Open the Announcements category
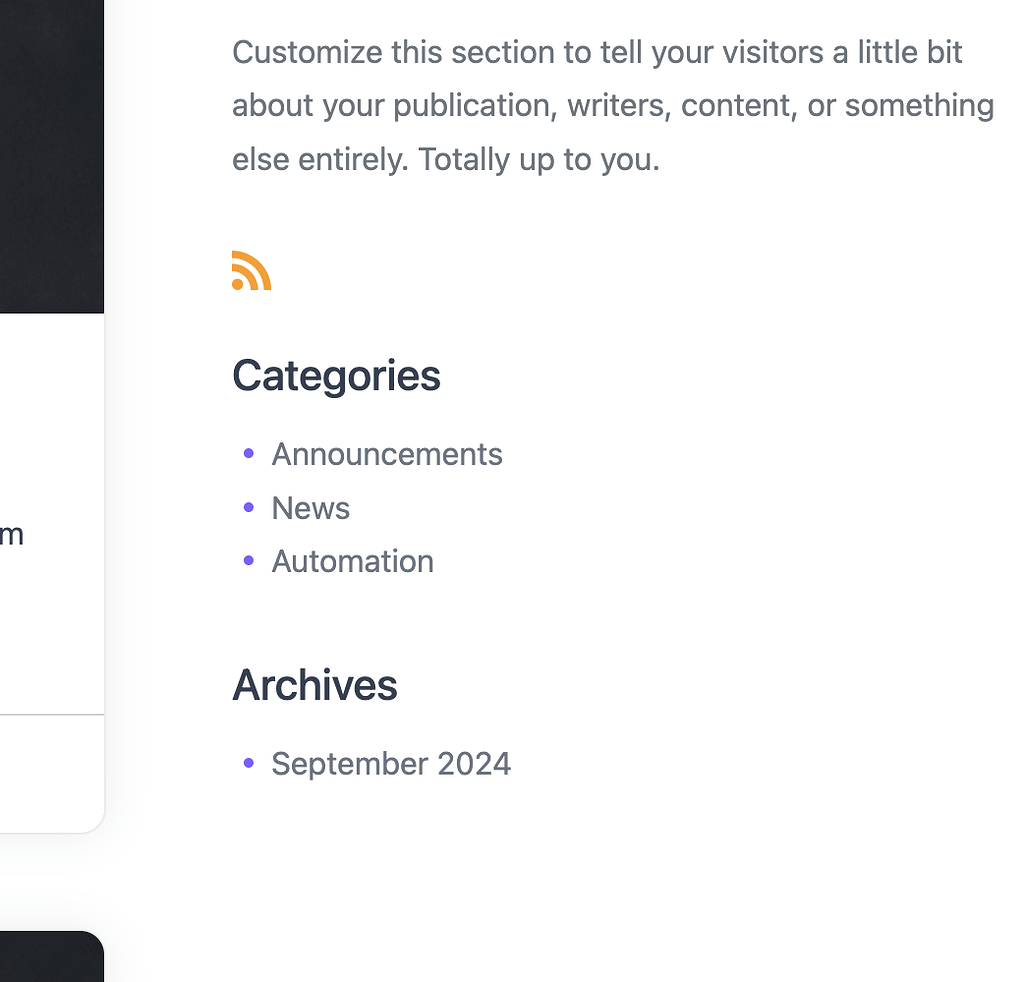Viewport: 1024px width, 982px height. (387, 454)
